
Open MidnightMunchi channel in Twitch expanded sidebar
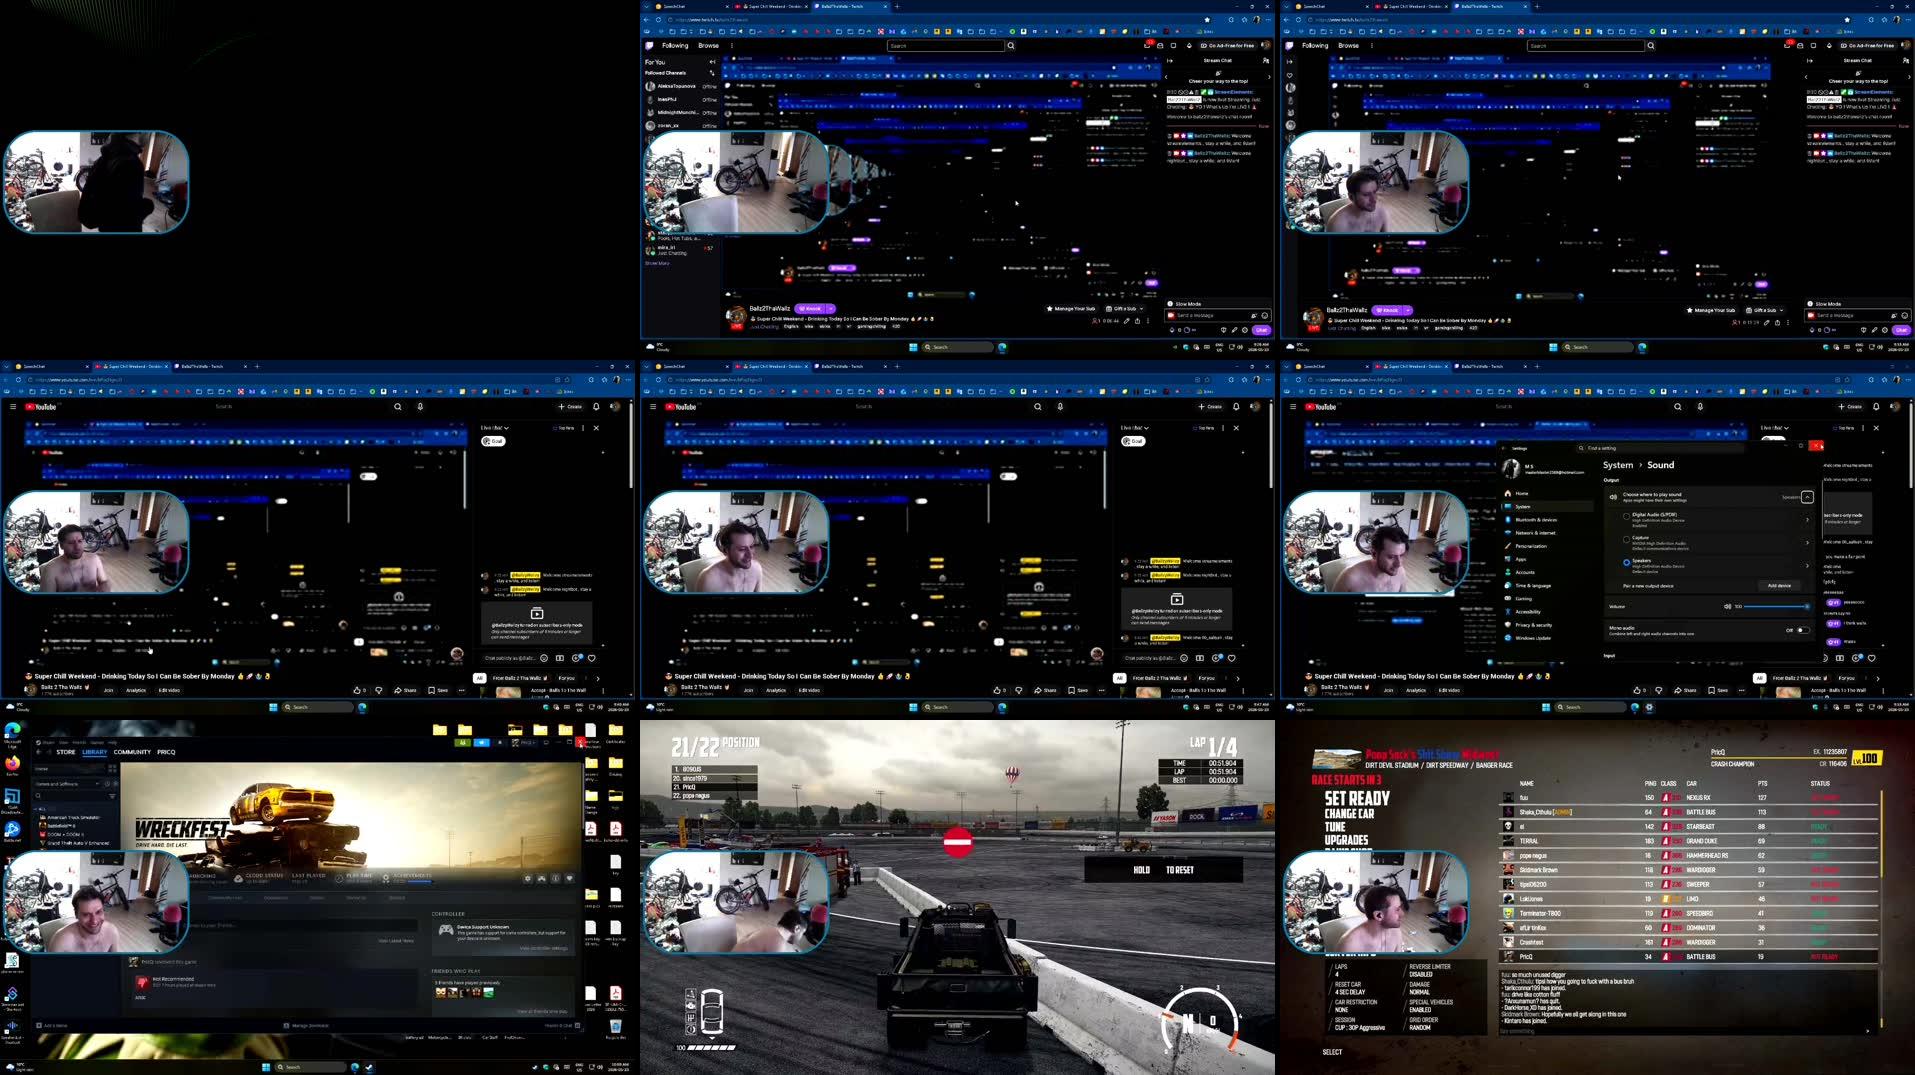681,113
